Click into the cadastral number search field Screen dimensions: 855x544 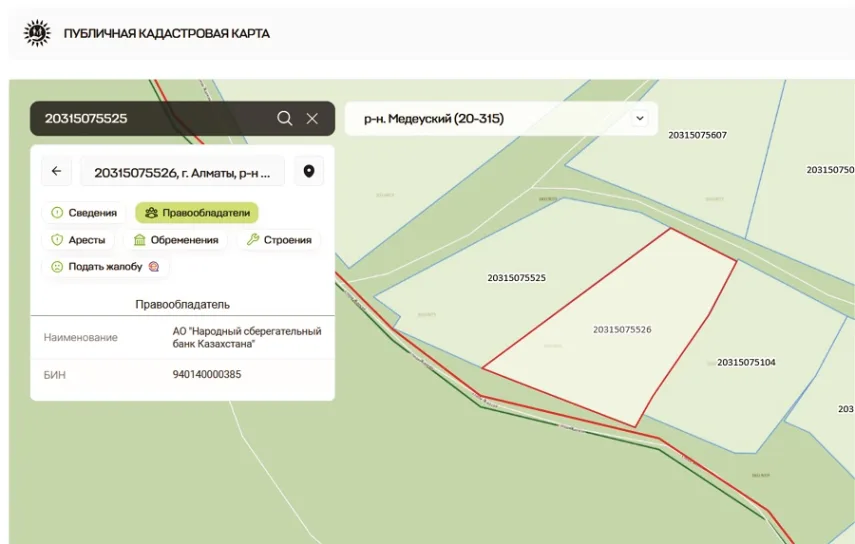click(x=150, y=118)
